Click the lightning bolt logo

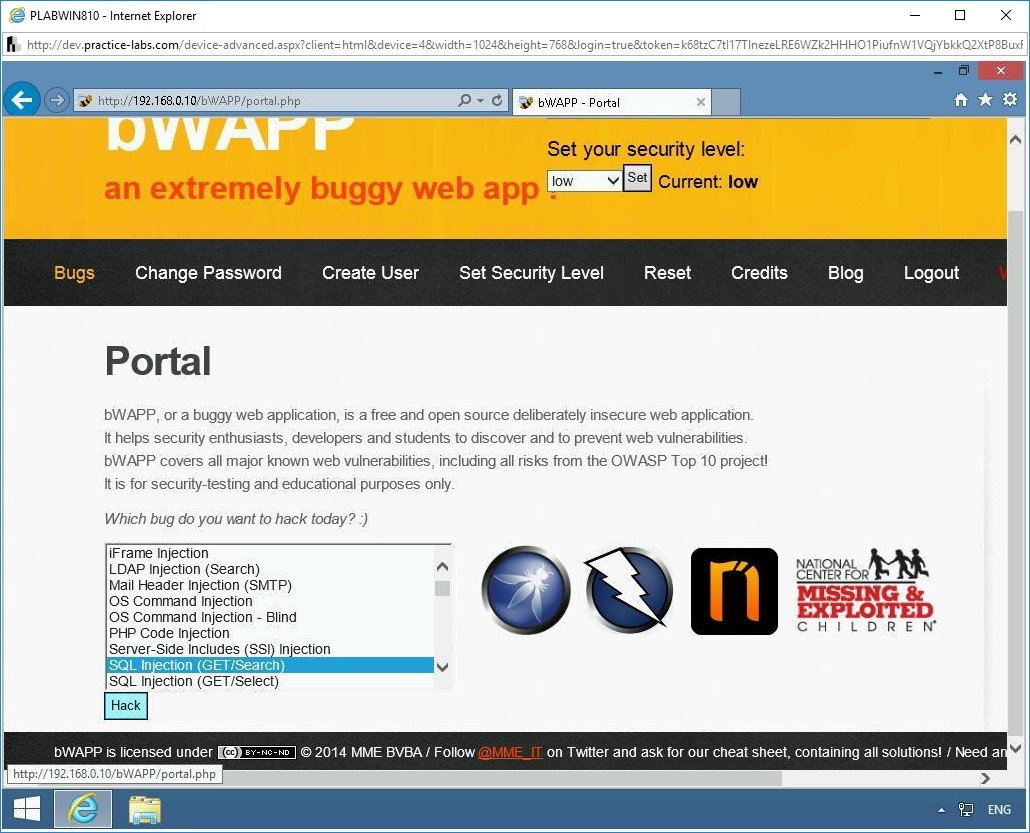[x=628, y=591]
